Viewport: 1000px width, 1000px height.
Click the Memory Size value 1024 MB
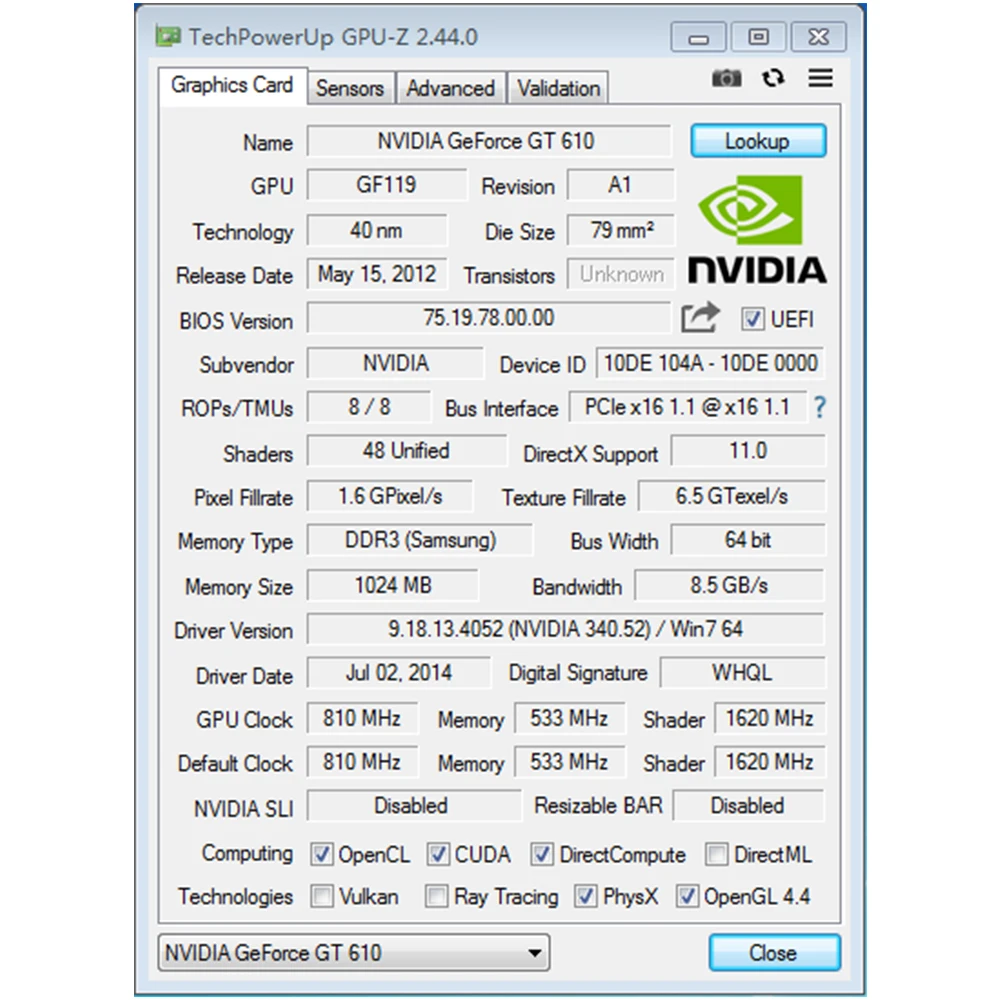[392, 585]
